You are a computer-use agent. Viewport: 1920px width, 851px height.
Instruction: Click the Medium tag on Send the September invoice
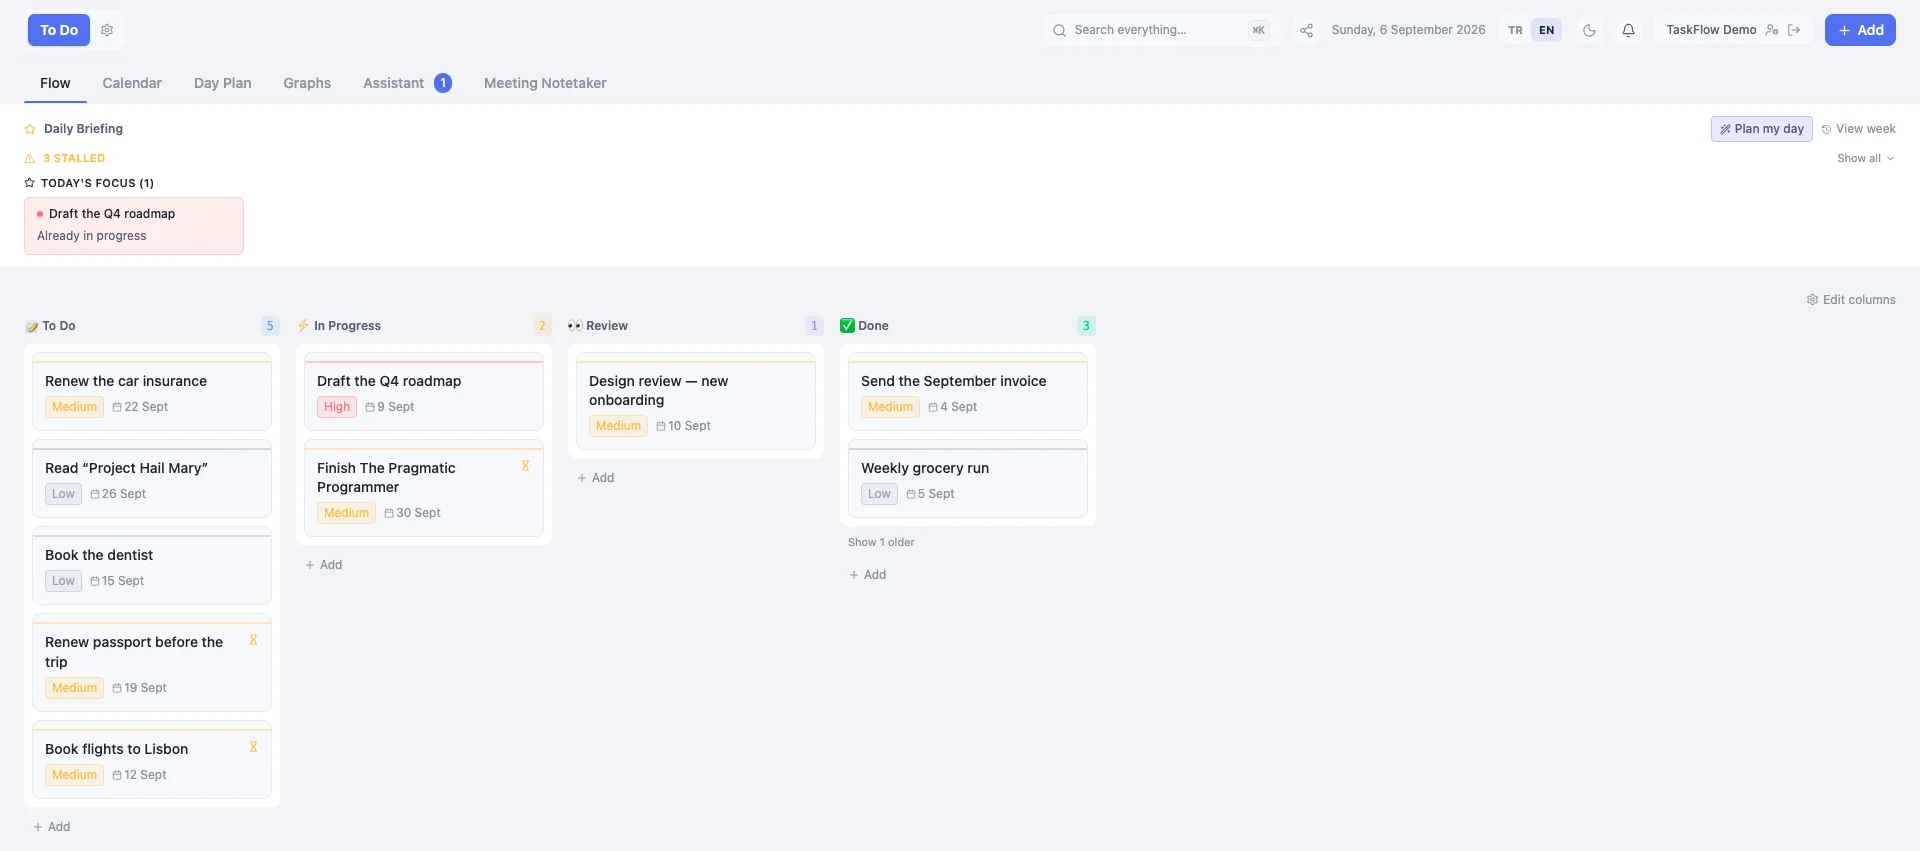890,407
